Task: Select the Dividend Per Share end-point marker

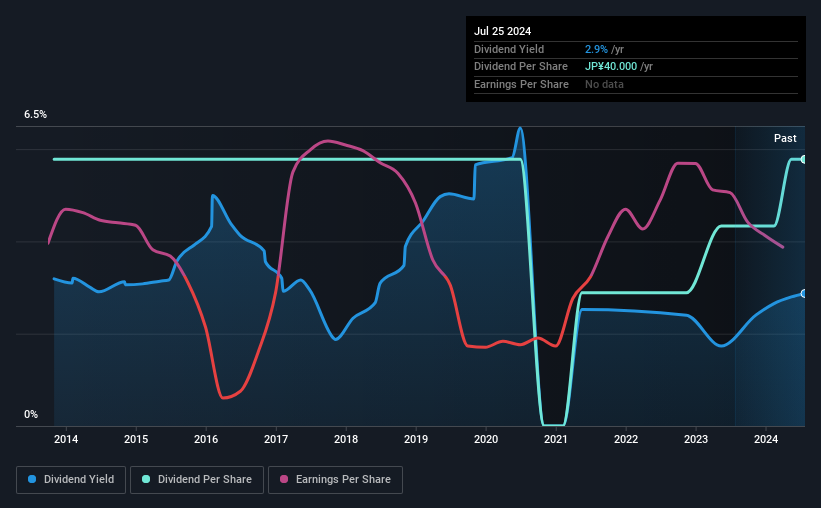Action: tap(804, 159)
